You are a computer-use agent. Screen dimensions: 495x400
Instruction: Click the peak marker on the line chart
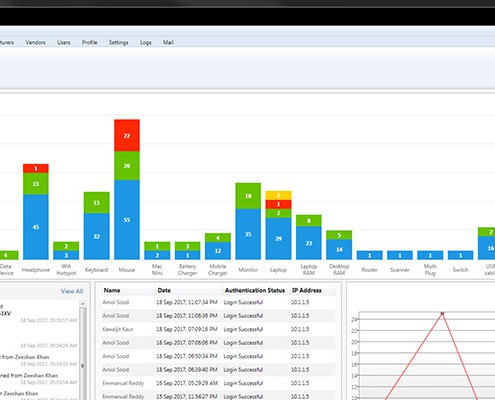[x=442, y=313]
